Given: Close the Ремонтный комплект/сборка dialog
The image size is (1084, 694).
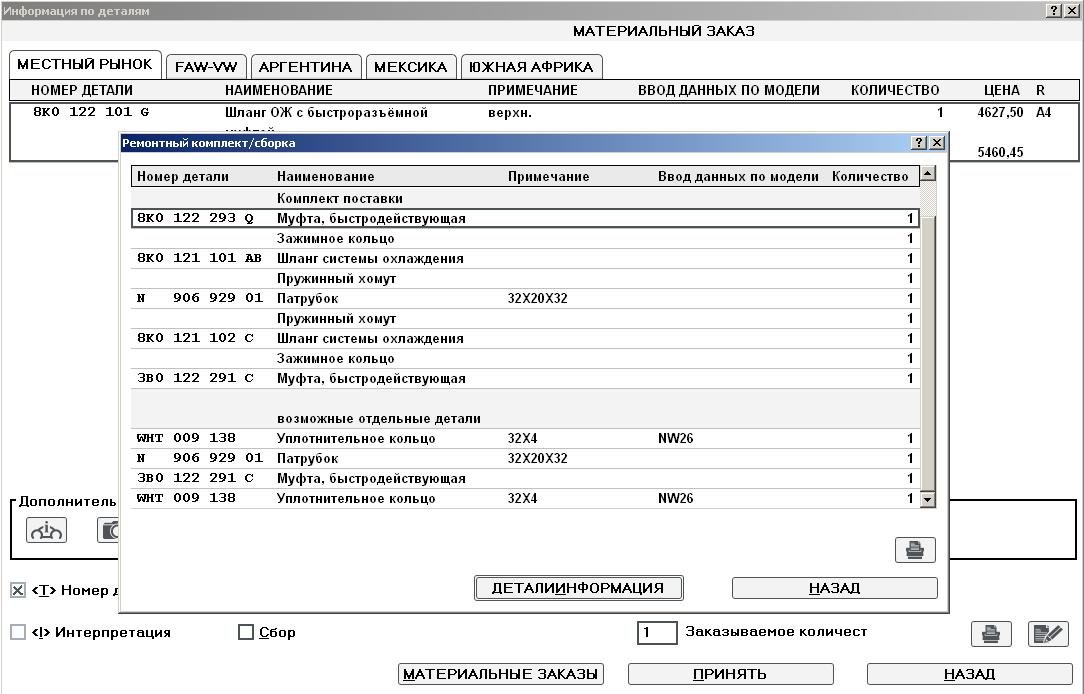Looking at the screenshot, I should click(937, 142).
